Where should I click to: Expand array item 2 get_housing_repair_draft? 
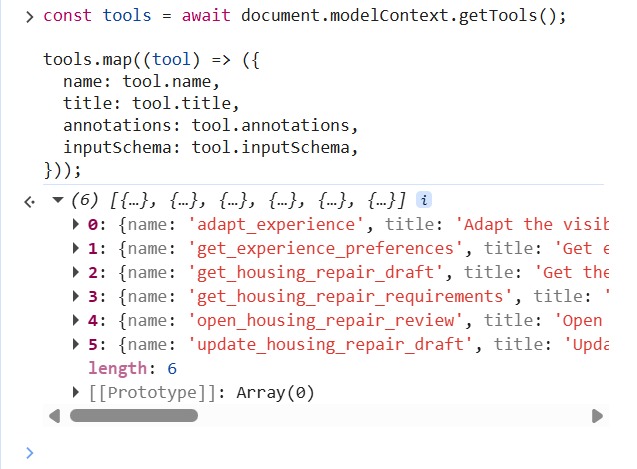[76, 272]
